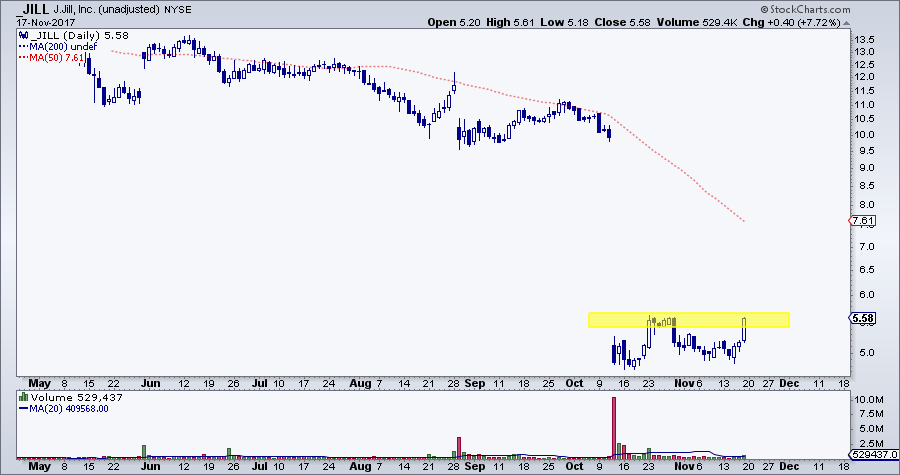Click the 529437.0 volume tag on axis
This screenshot has height=475, width=900.
point(870,453)
